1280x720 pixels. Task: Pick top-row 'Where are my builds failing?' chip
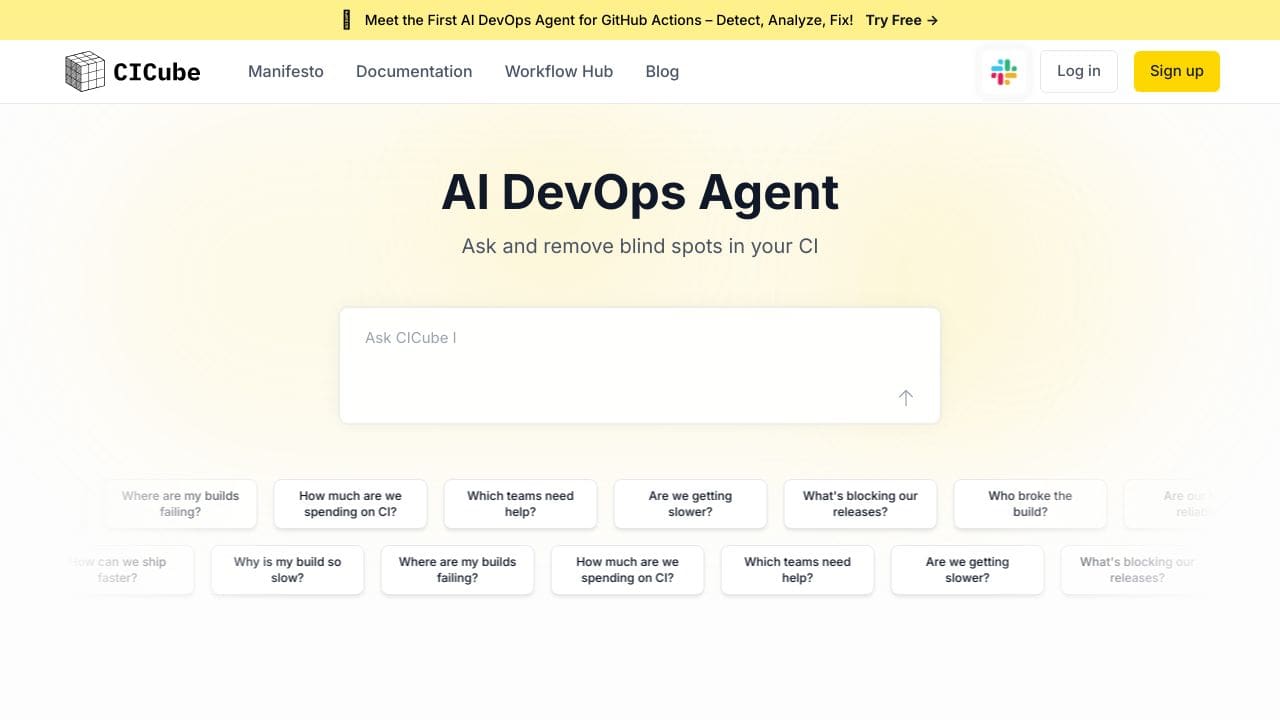180,504
